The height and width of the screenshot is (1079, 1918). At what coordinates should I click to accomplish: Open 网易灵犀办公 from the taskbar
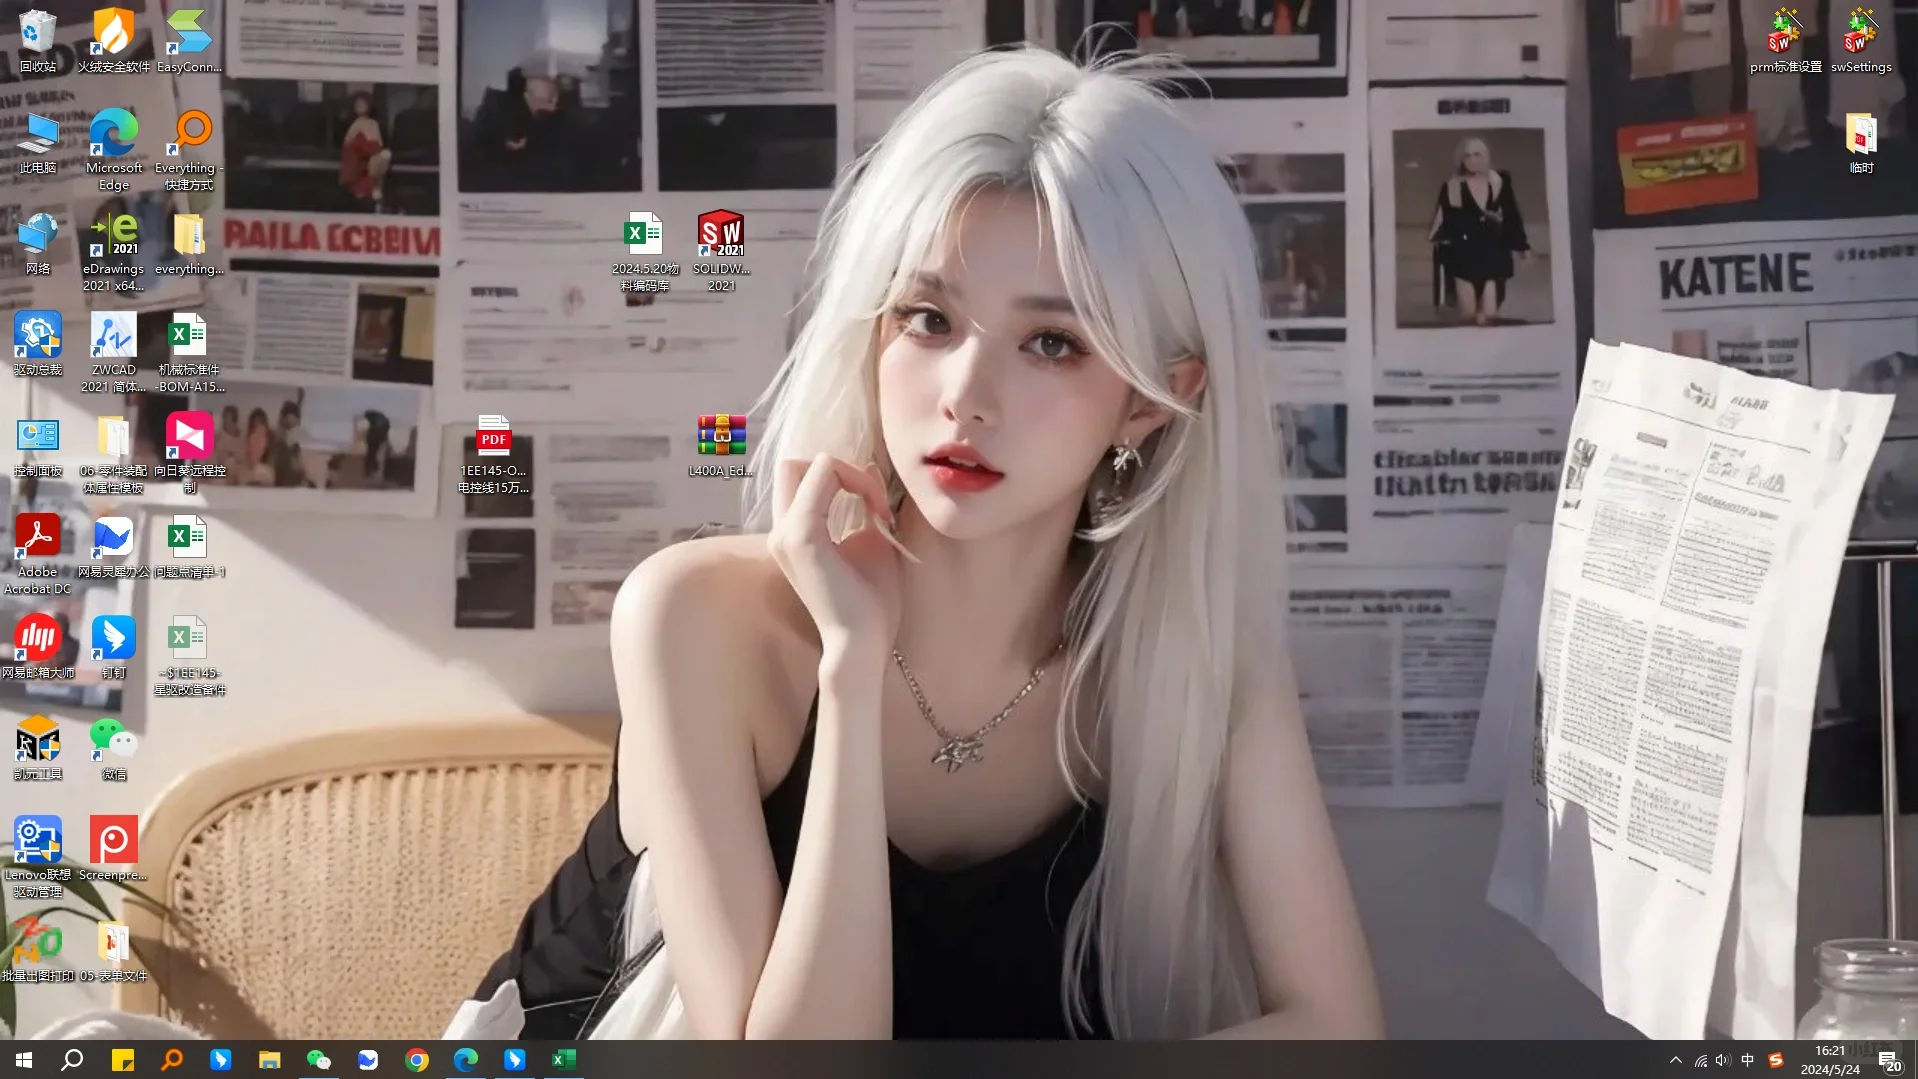367,1060
